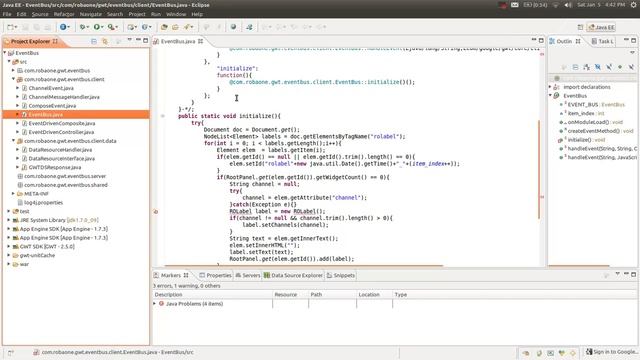Open the Project Explorer view menu triangle

click(x=129, y=40)
